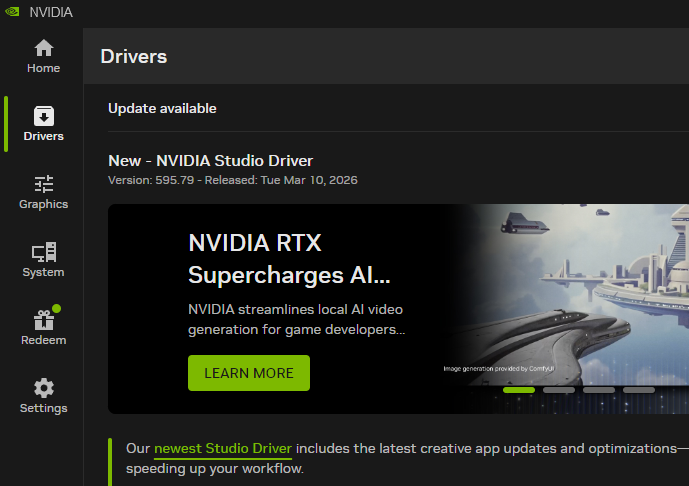Switch to the second carousel slide indicator
Viewport: 689px width, 486px height.
tap(559, 390)
